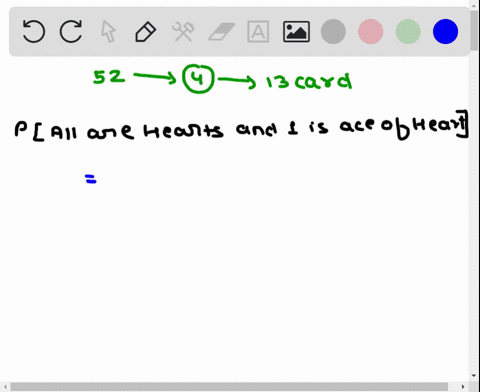Click the vertical scrollbar thumb
The width and height of the screenshot is (480, 392).
[474, 31]
